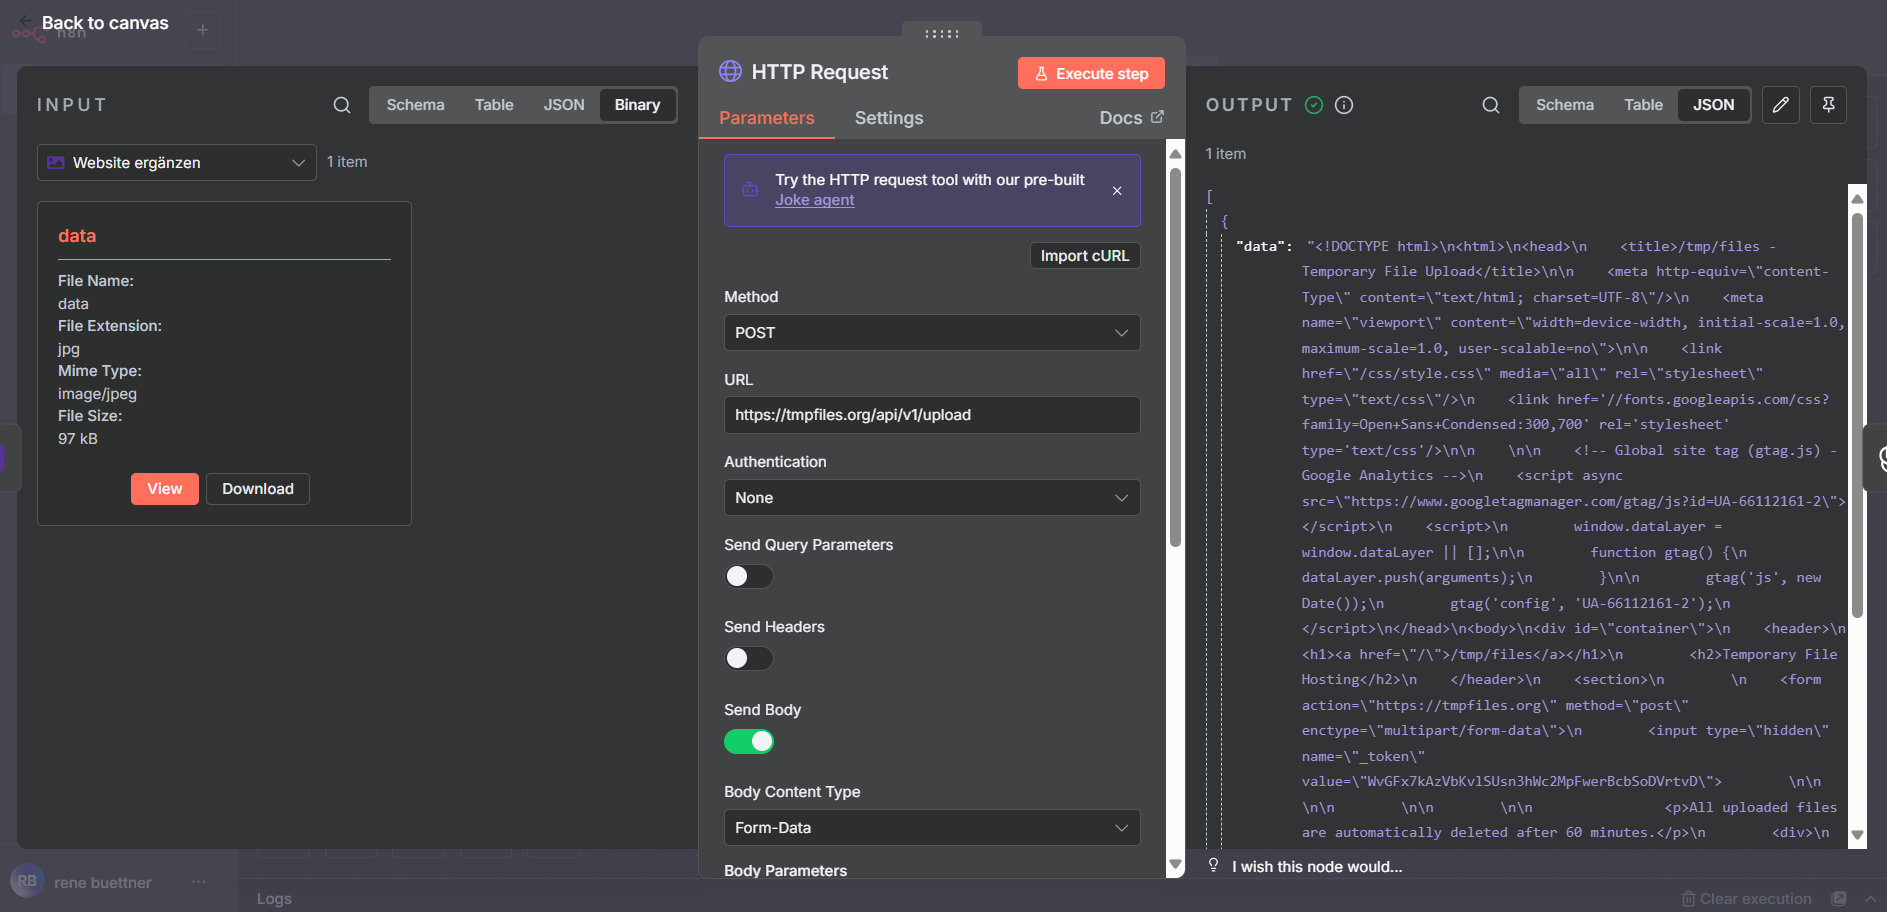1887x912 pixels.
Task: Click the output info circle icon
Action: (1344, 105)
